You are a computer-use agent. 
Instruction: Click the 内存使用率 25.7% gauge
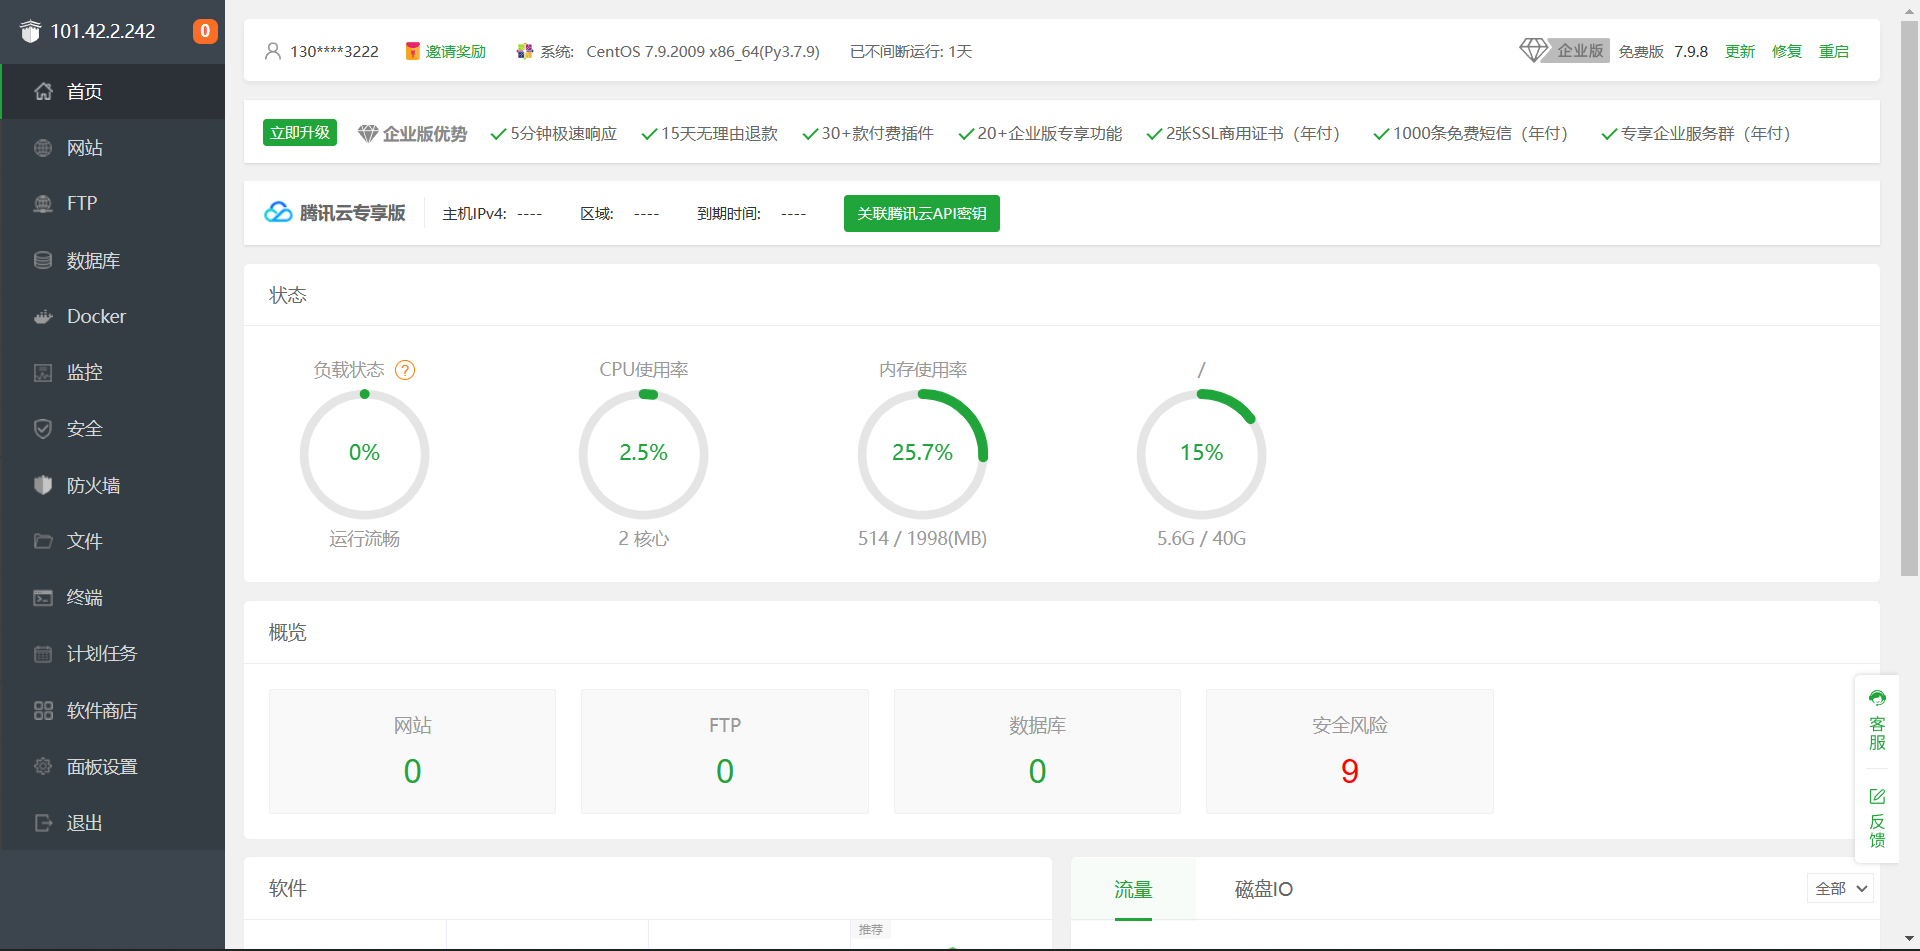pos(923,454)
